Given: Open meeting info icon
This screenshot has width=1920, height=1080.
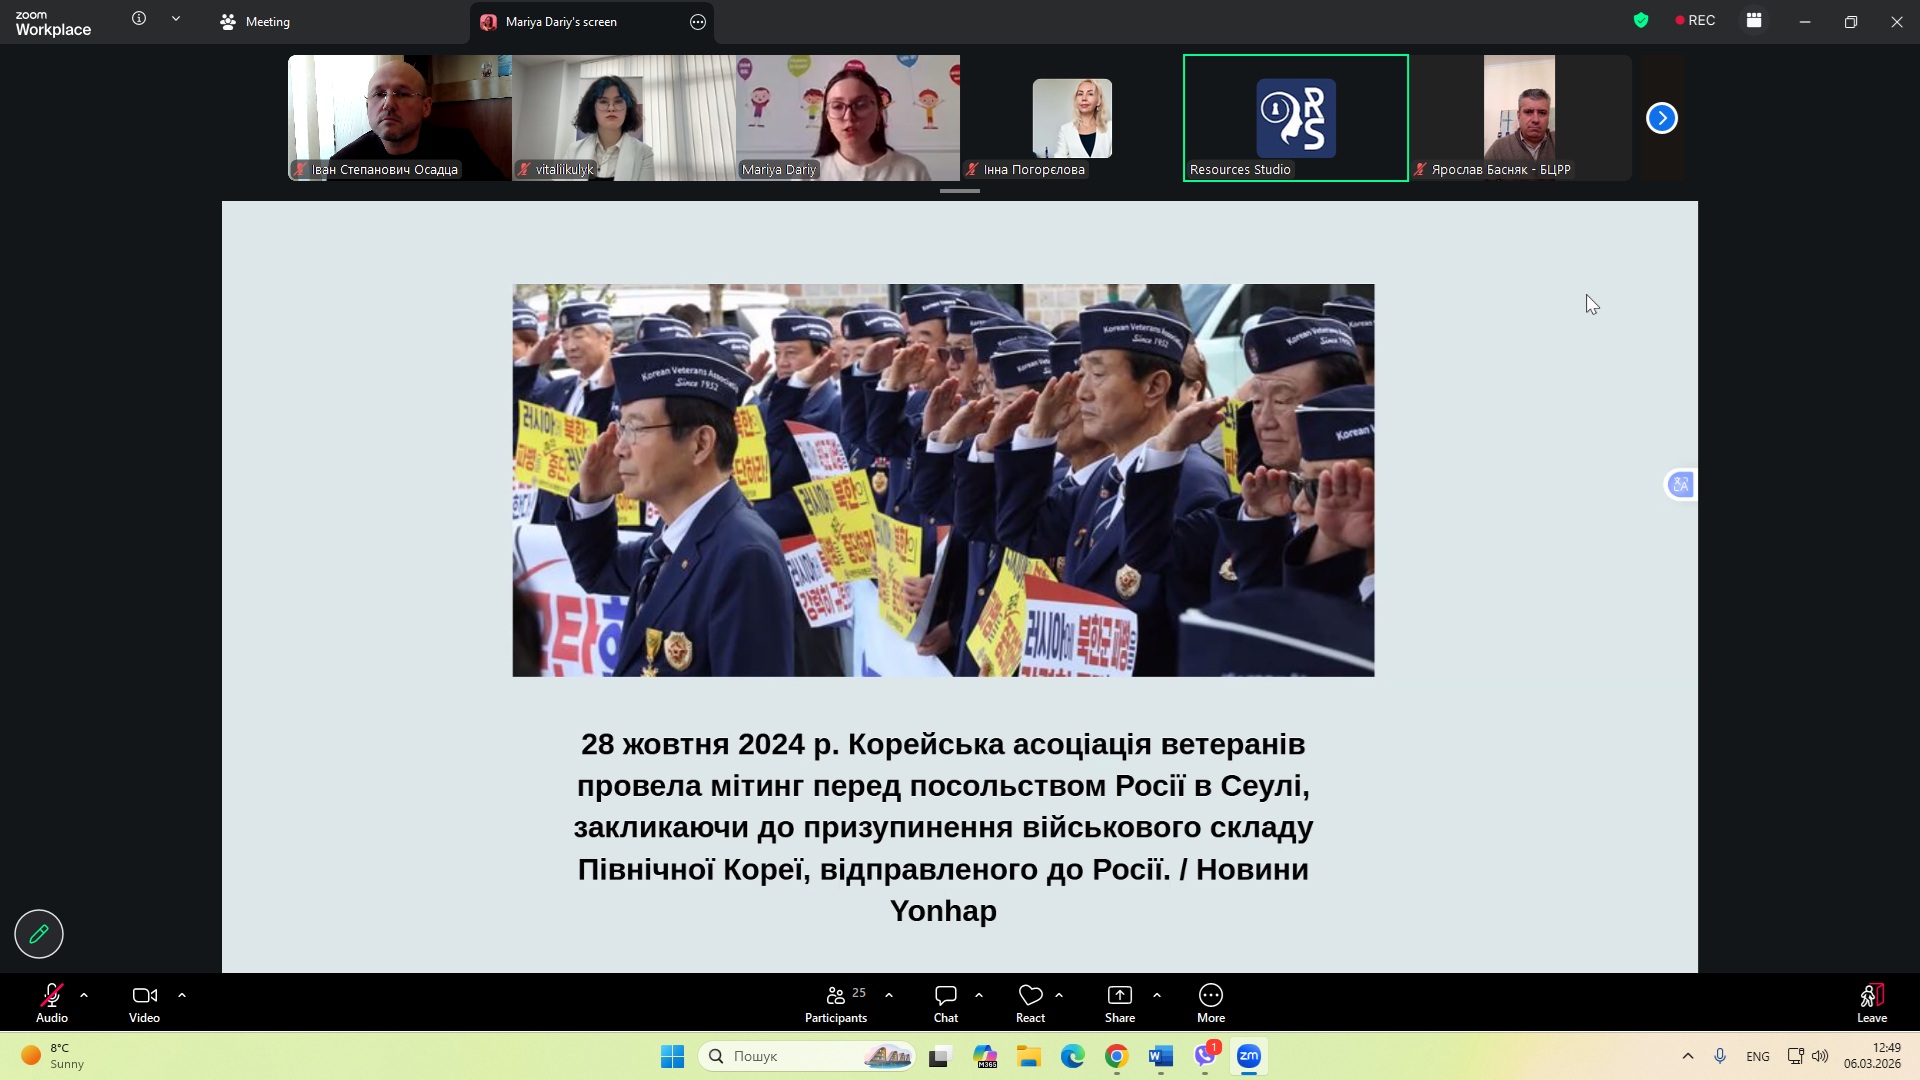Looking at the screenshot, I should [x=139, y=18].
